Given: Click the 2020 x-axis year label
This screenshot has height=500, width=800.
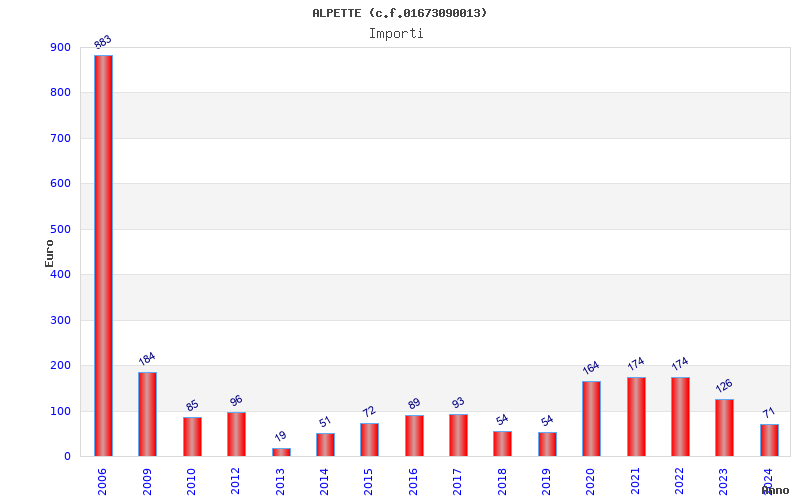Looking at the screenshot, I should (590, 482).
